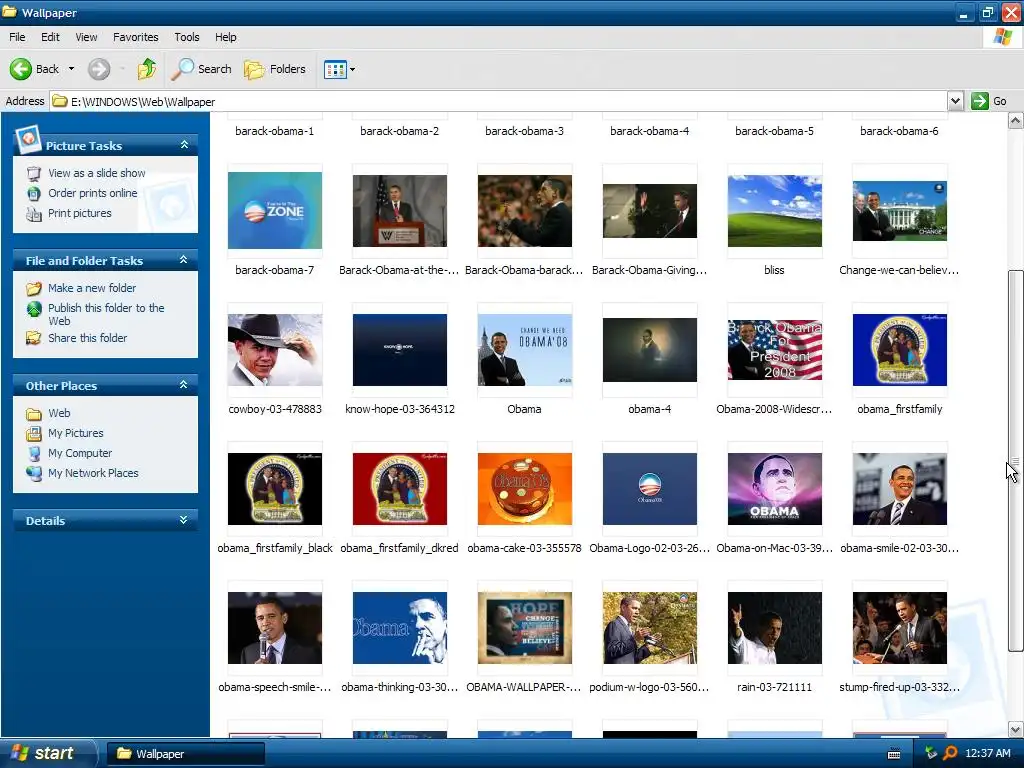Image resolution: width=1024 pixels, height=768 pixels.
Task: Select the Obama '08 thumbnail
Action: pyautogui.click(x=524, y=350)
